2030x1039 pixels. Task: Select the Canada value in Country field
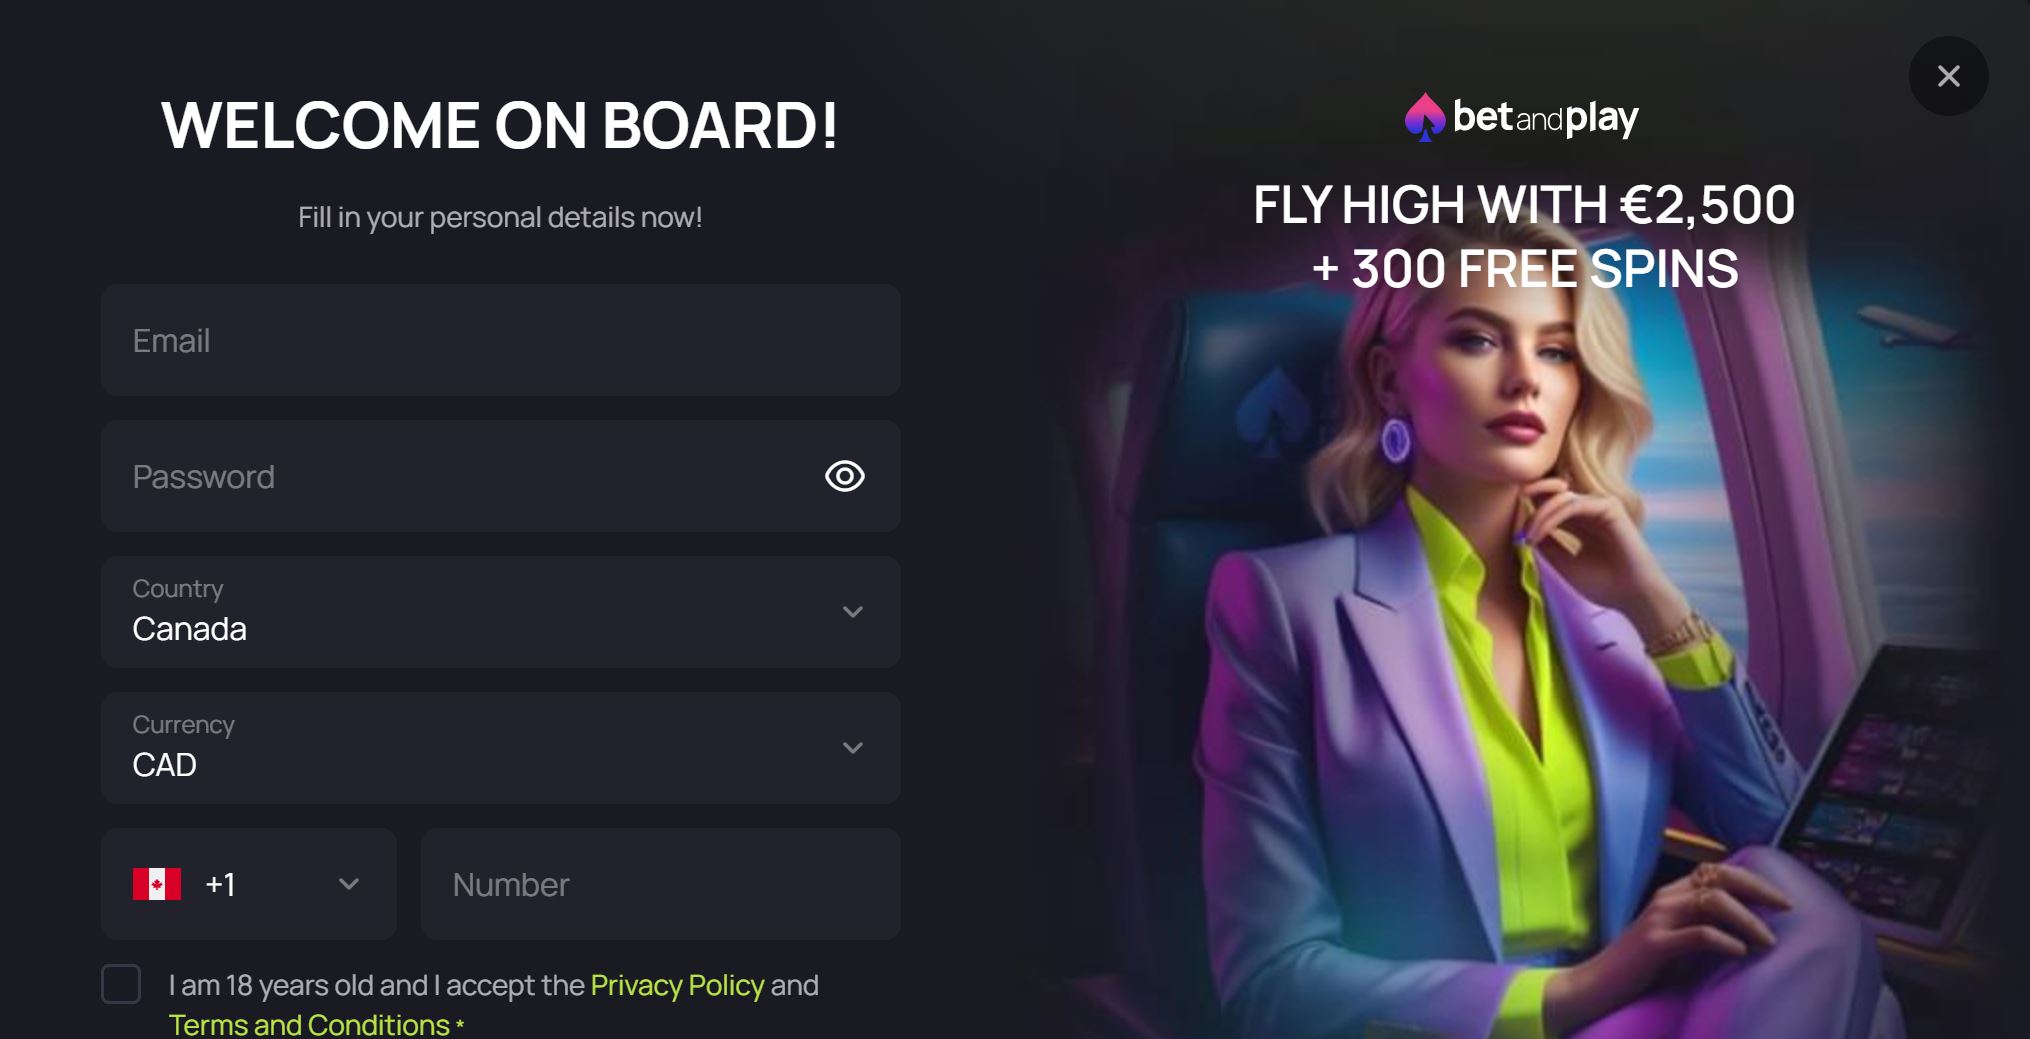(x=189, y=629)
